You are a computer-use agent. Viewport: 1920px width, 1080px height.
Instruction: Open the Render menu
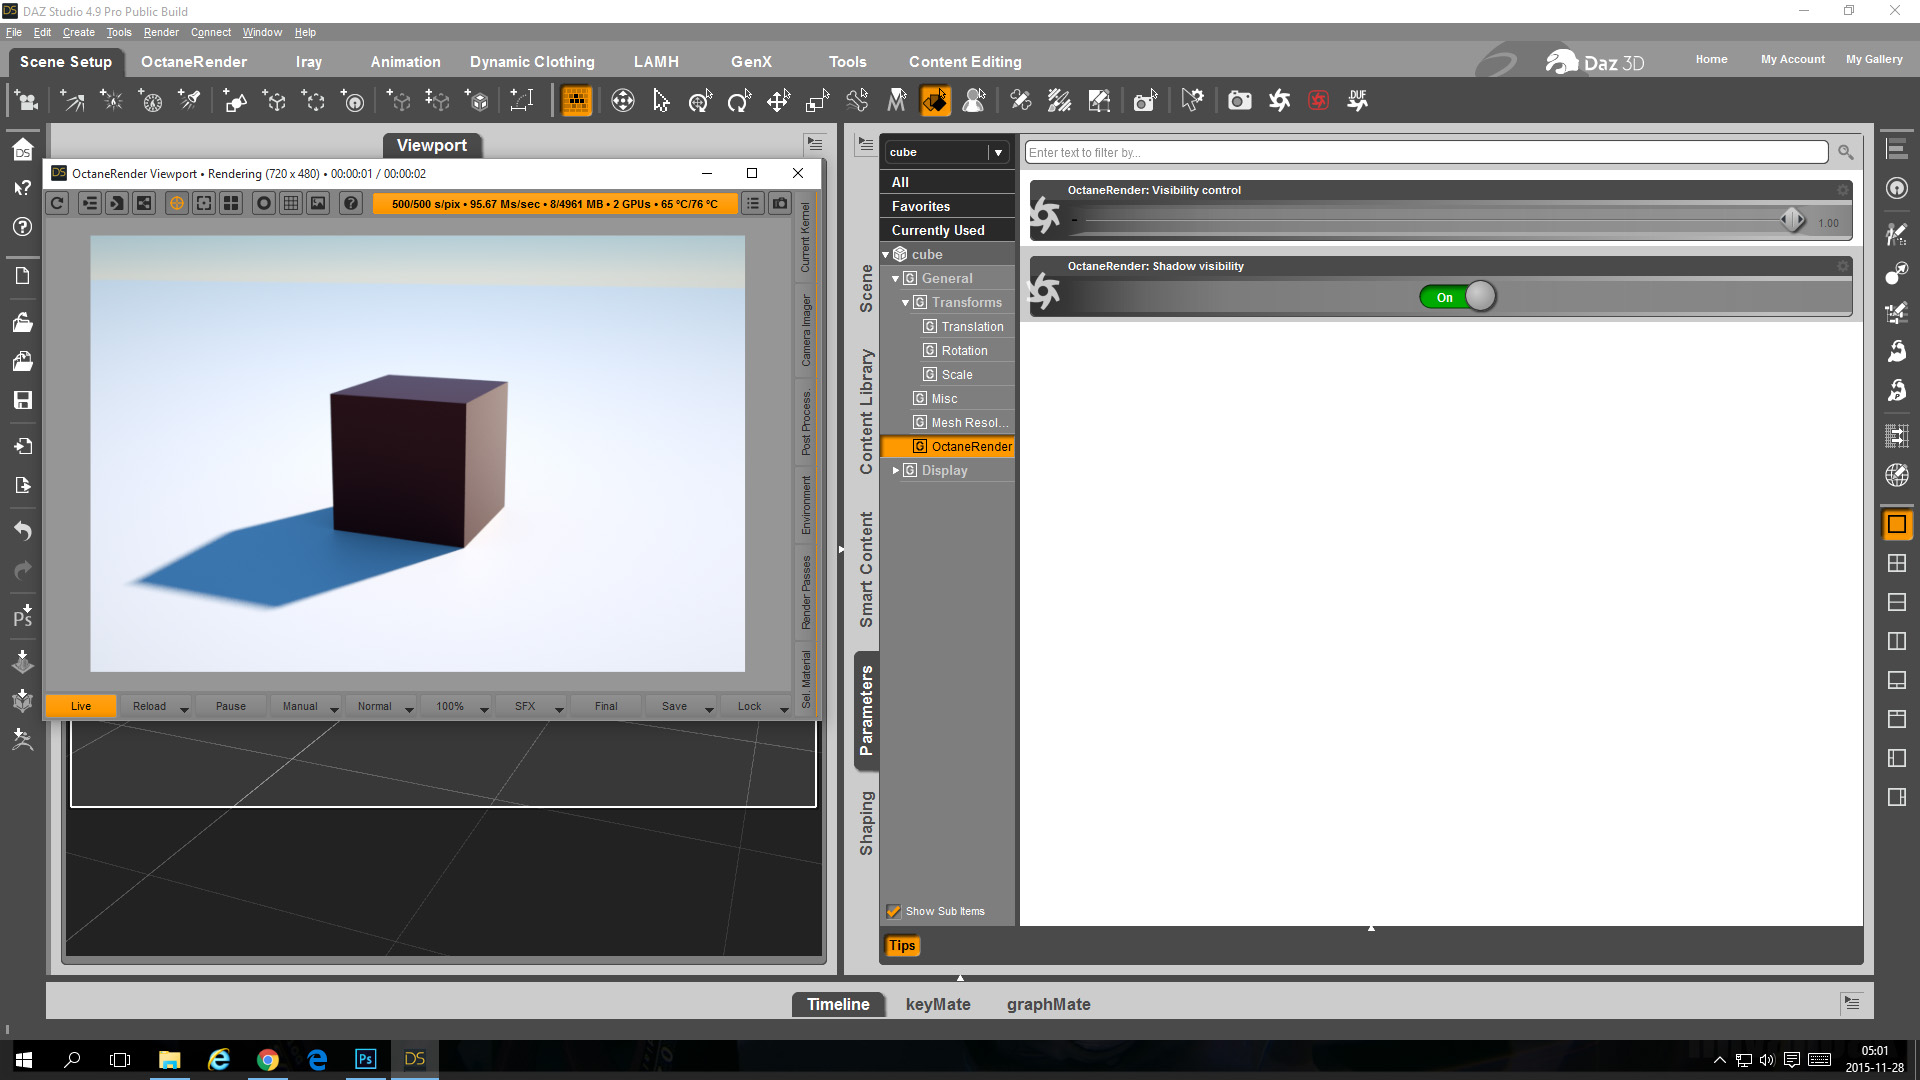[160, 32]
